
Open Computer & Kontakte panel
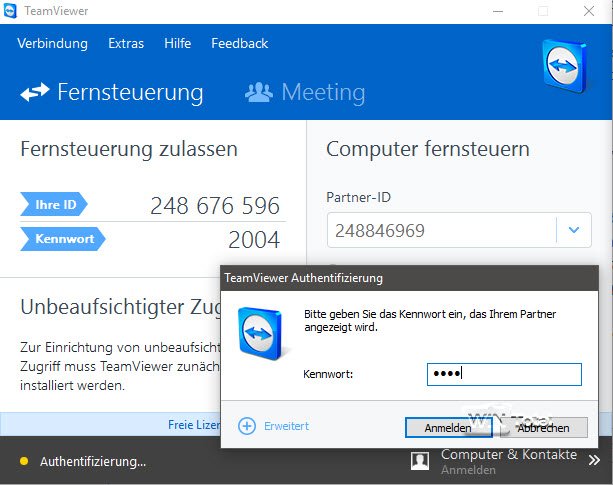(509, 455)
